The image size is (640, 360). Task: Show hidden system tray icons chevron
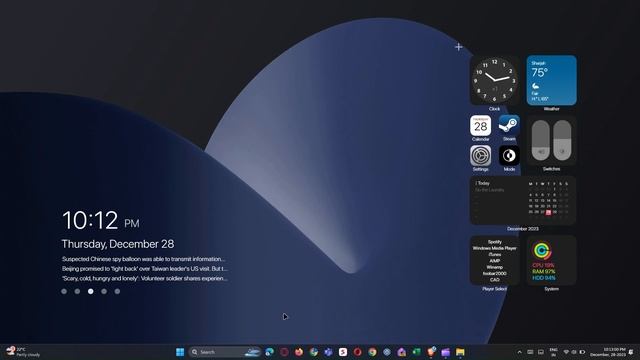(x=520, y=352)
